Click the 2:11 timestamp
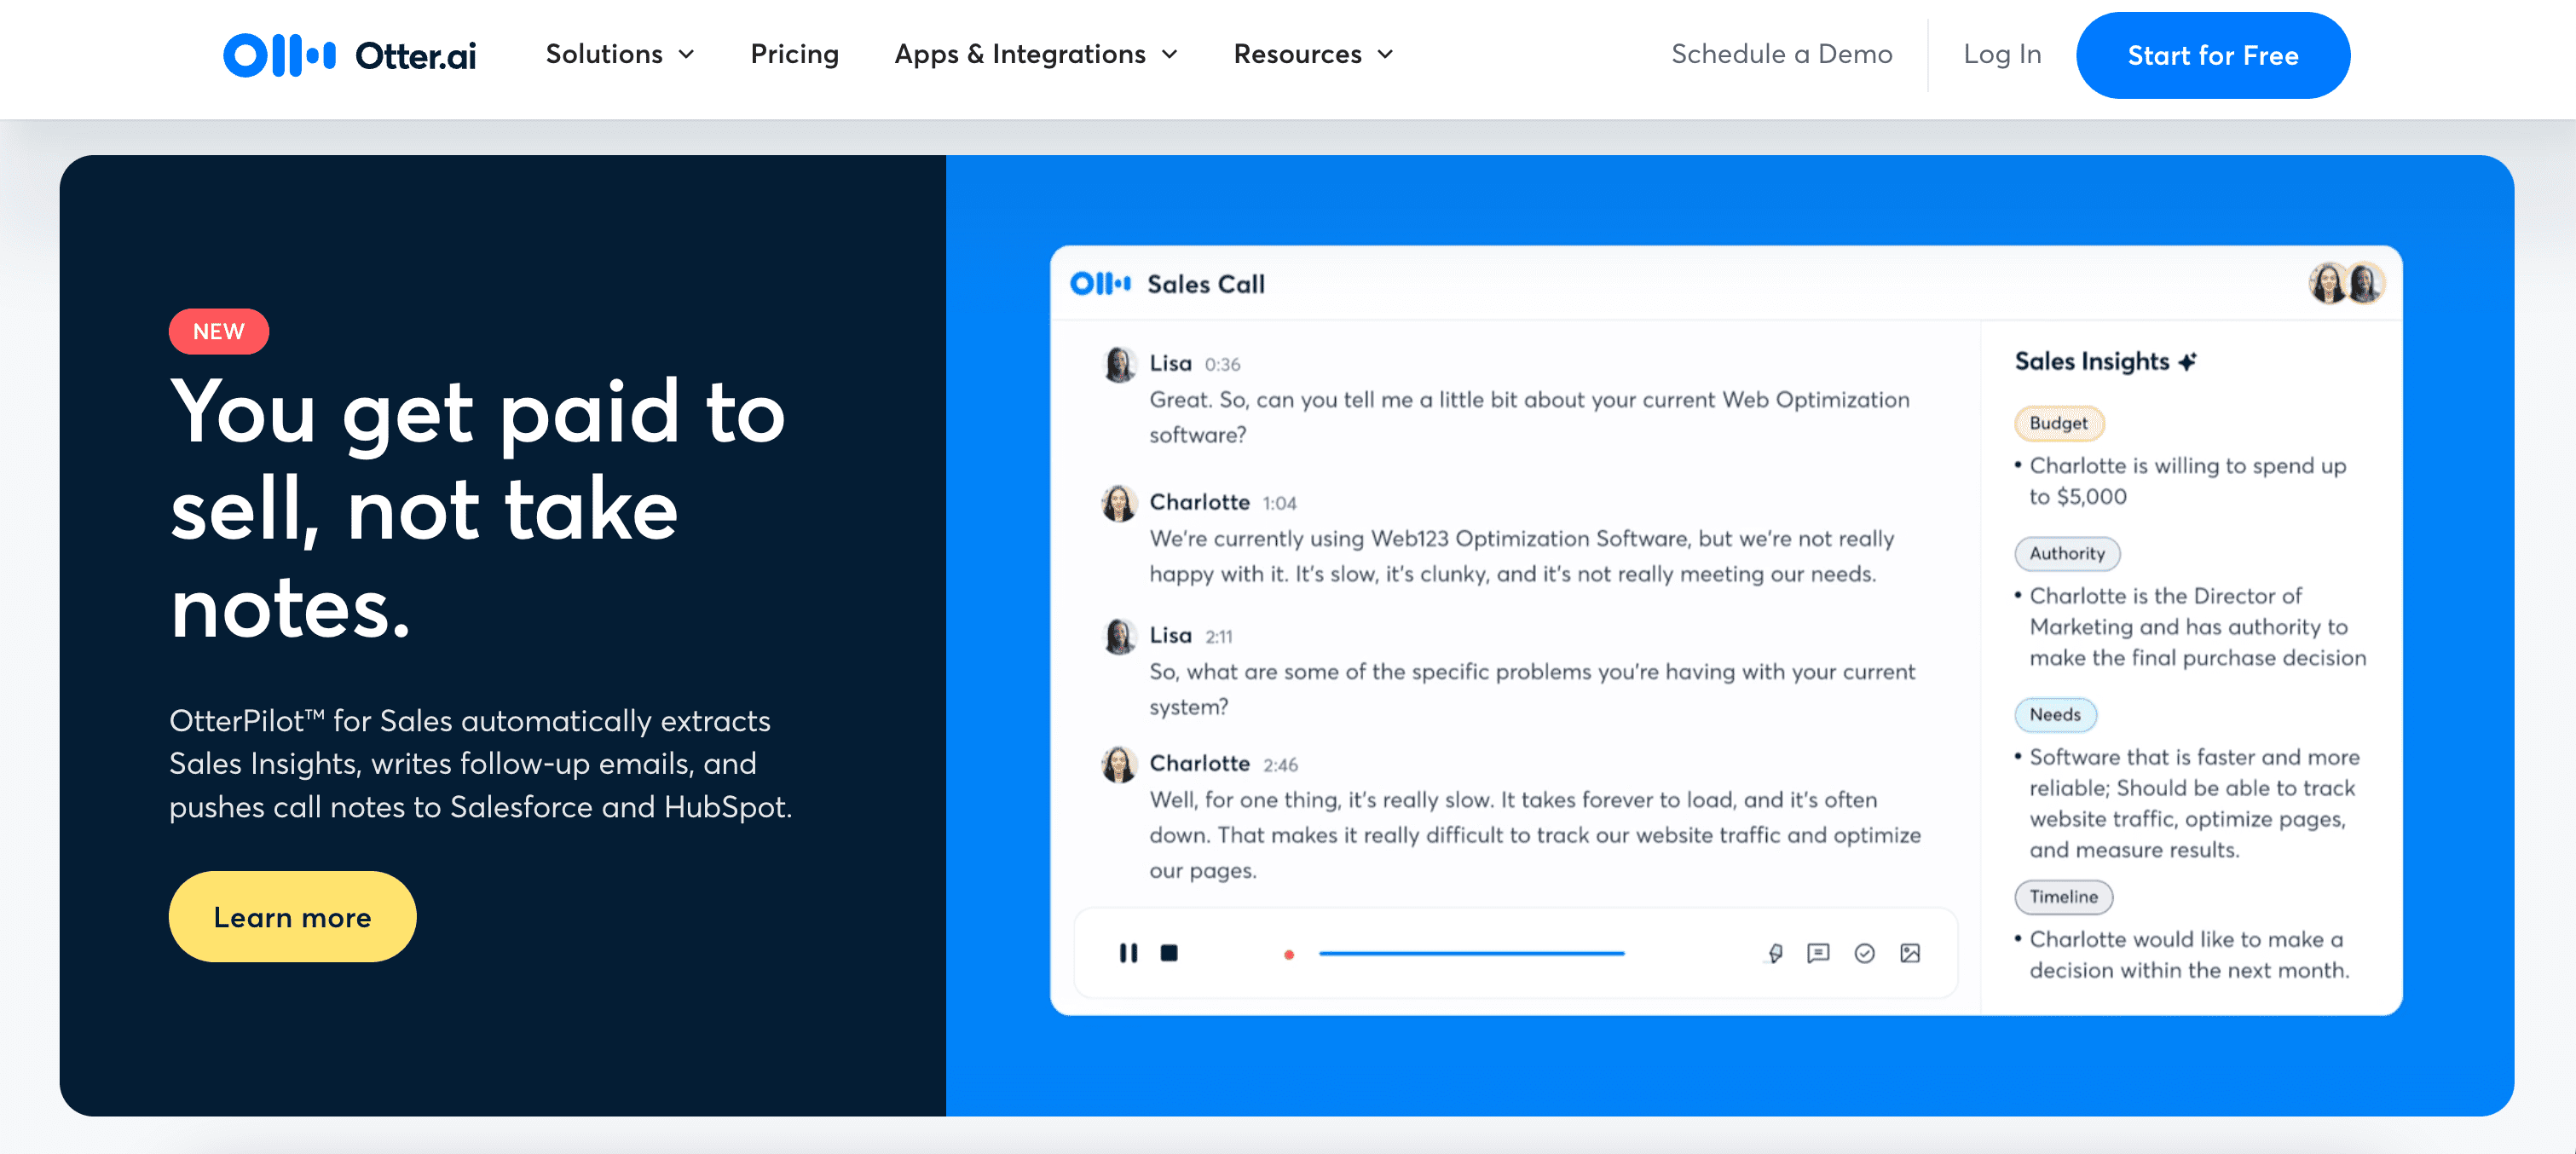The image size is (2576, 1154). (x=1218, y=637)
